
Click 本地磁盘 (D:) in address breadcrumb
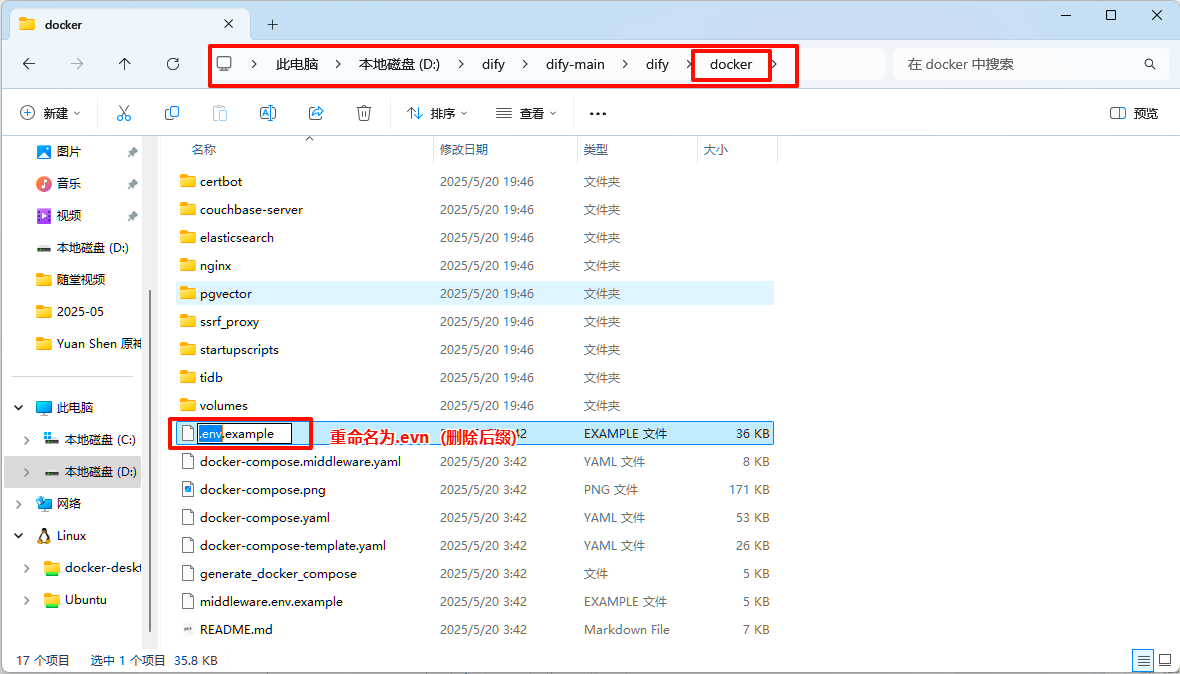coord(399,64)
